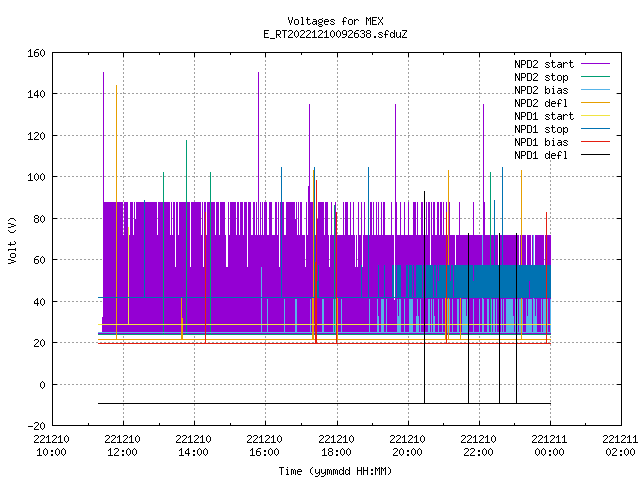
Task: Click the x-axis tick label 221210 10:00
Action: 51,446
